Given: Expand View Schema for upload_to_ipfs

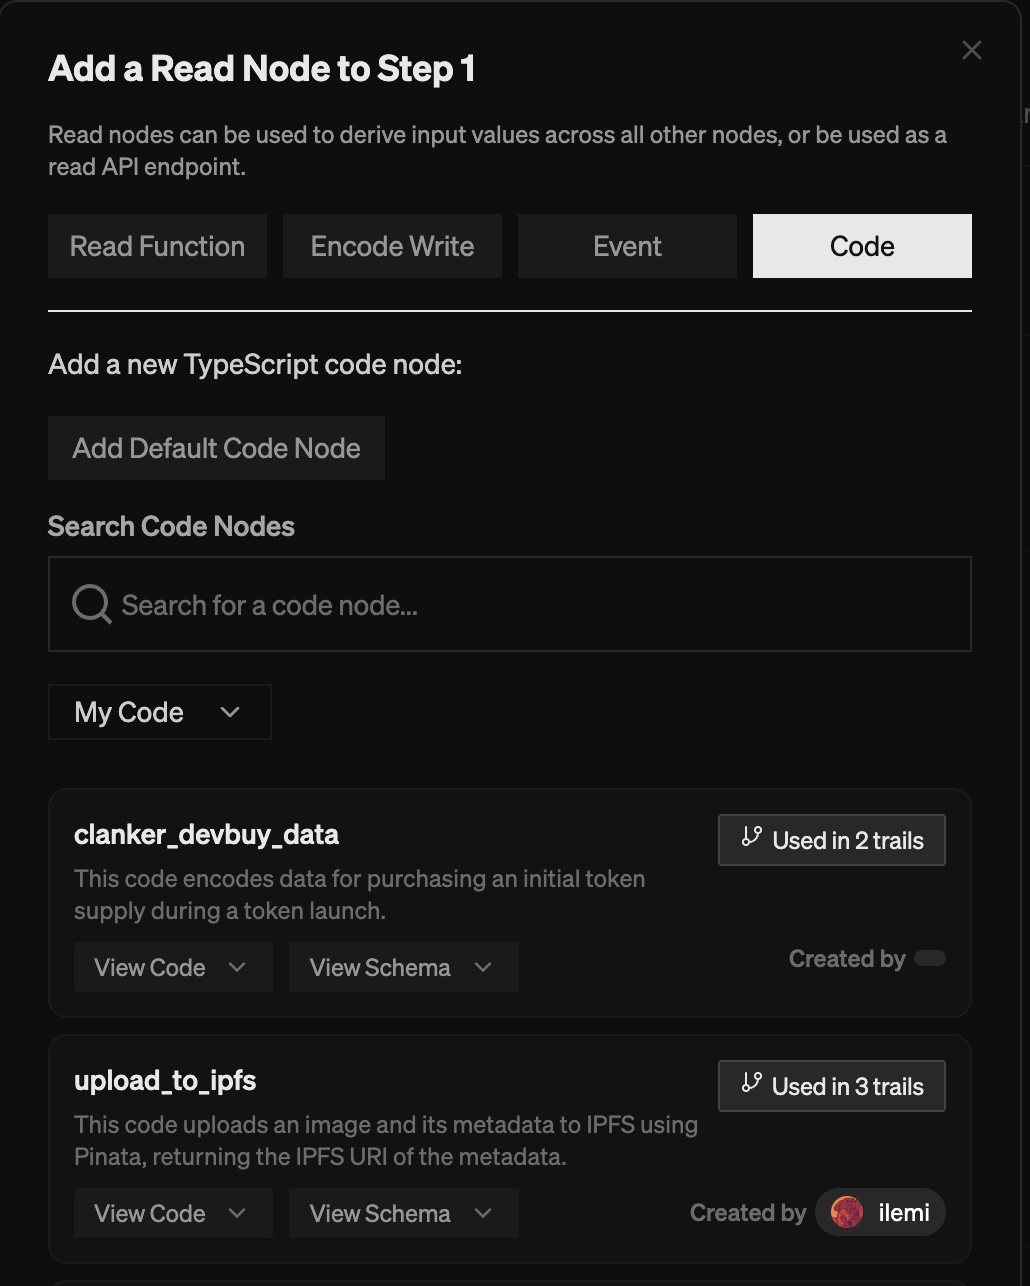Looking at the screenshot, I should click(x=403, y=1213).
